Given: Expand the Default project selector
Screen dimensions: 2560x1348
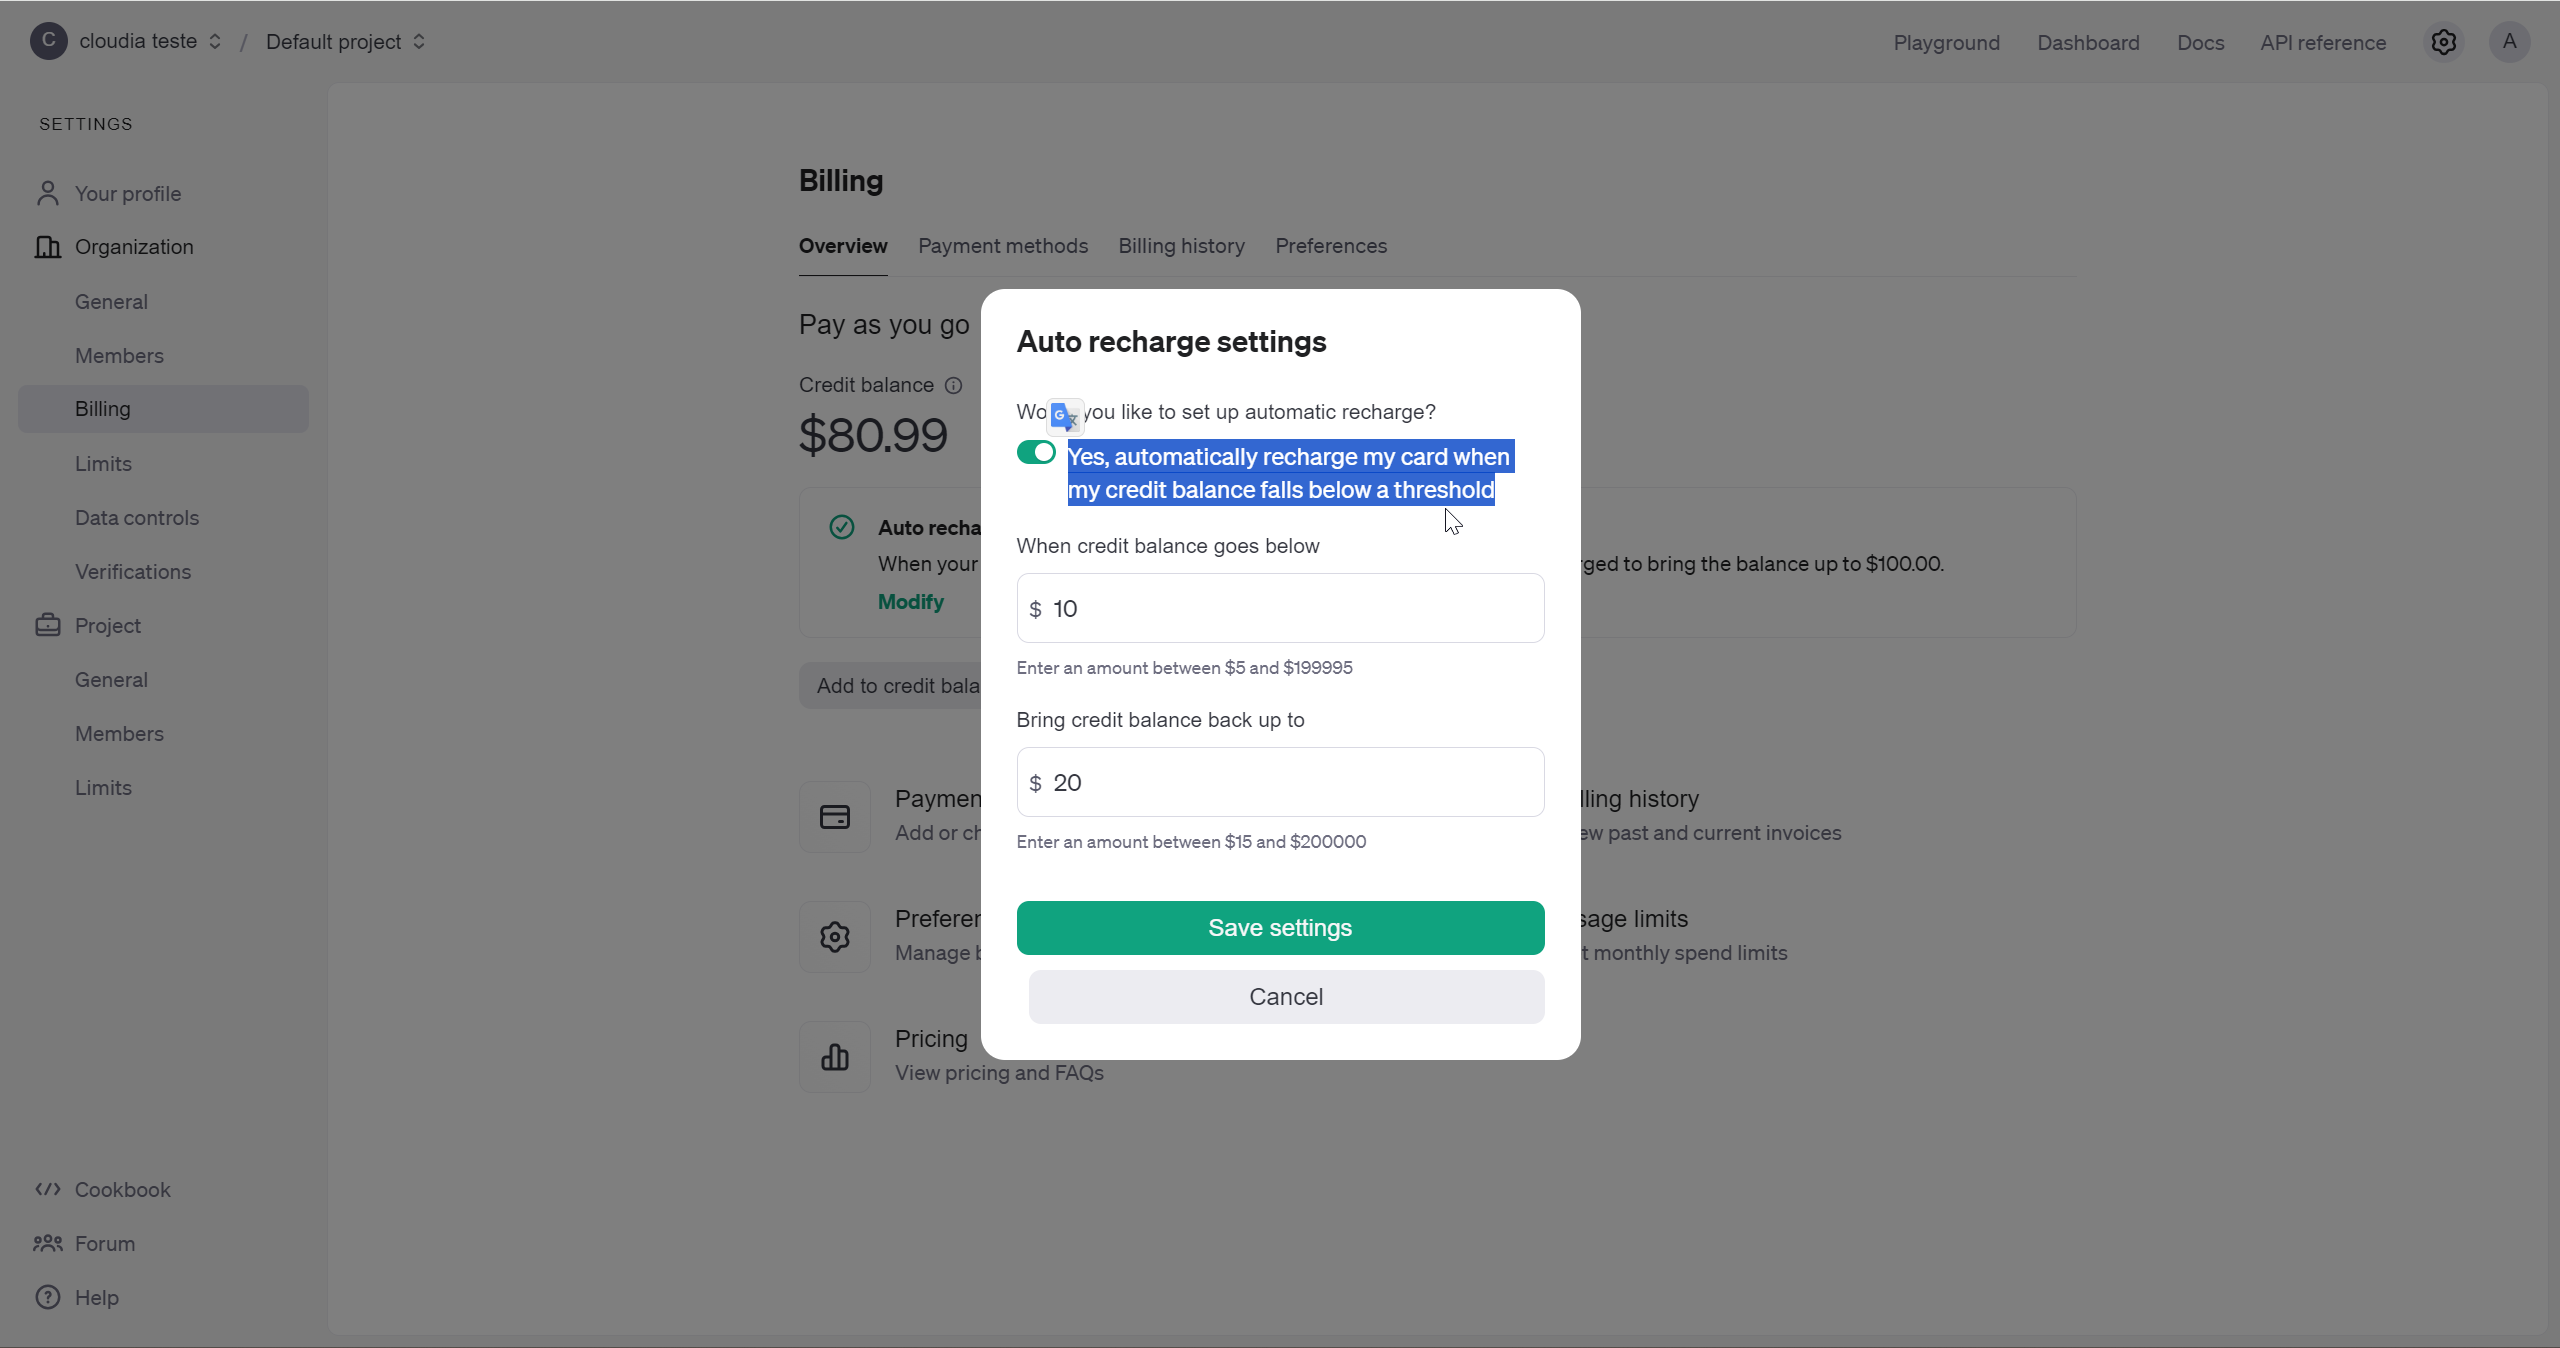Looking at the screenshot, I should tap(345, 42).
